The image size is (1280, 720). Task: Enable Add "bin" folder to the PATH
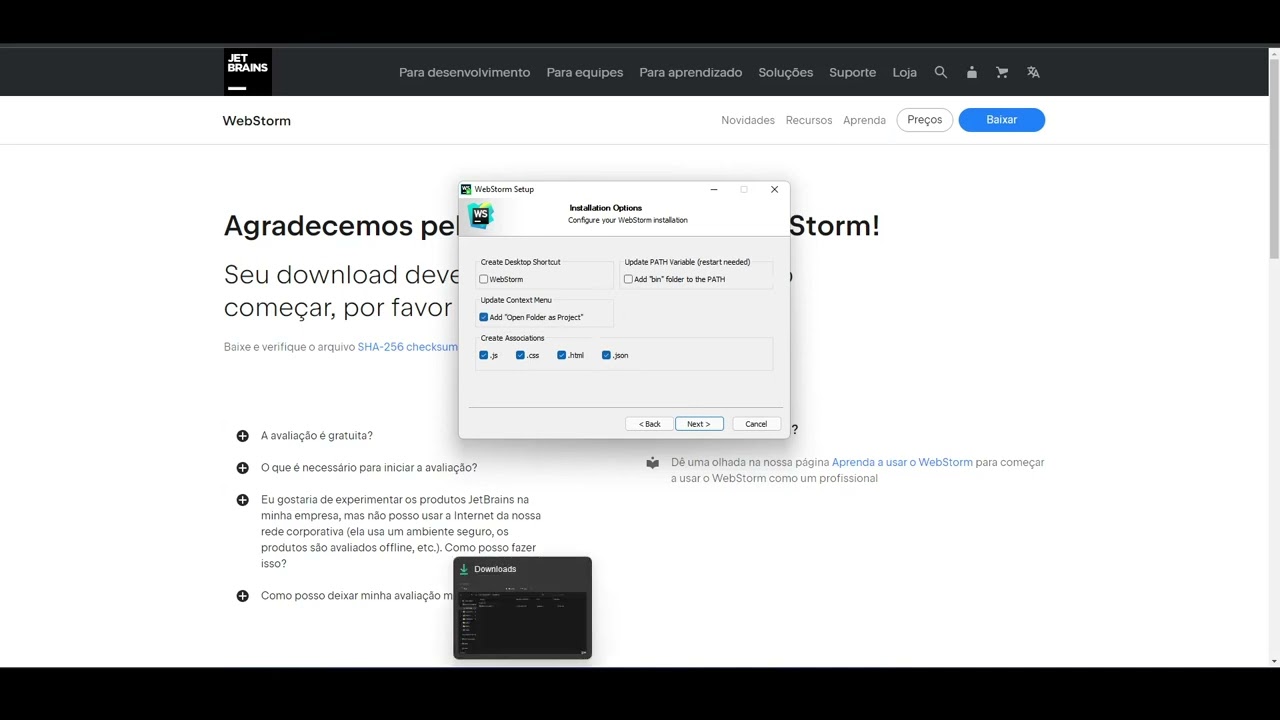(x=628, y=280)
